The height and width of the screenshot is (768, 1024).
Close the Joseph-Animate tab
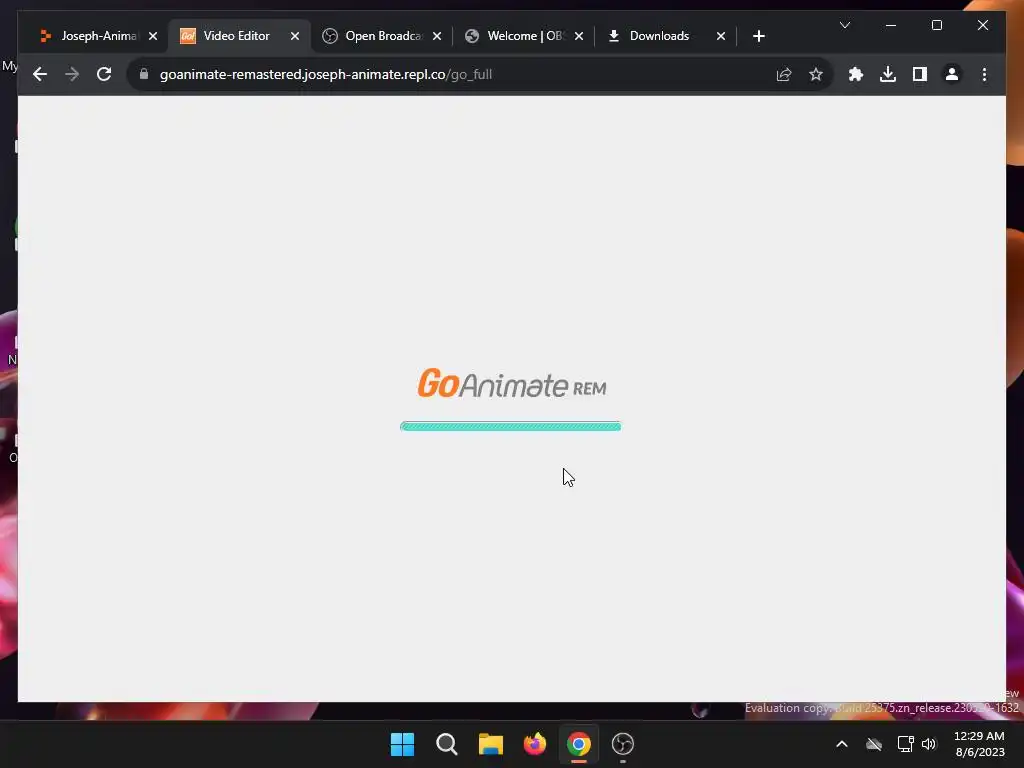153,36
